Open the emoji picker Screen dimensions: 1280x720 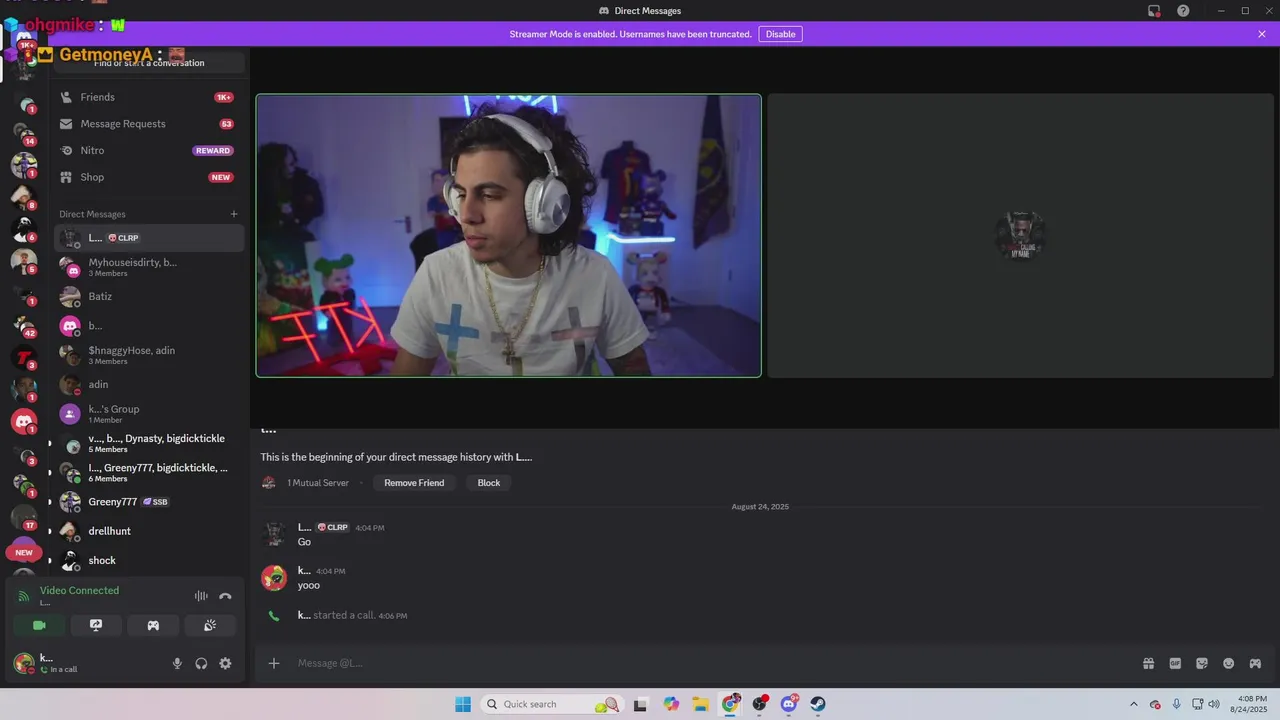1229,663
